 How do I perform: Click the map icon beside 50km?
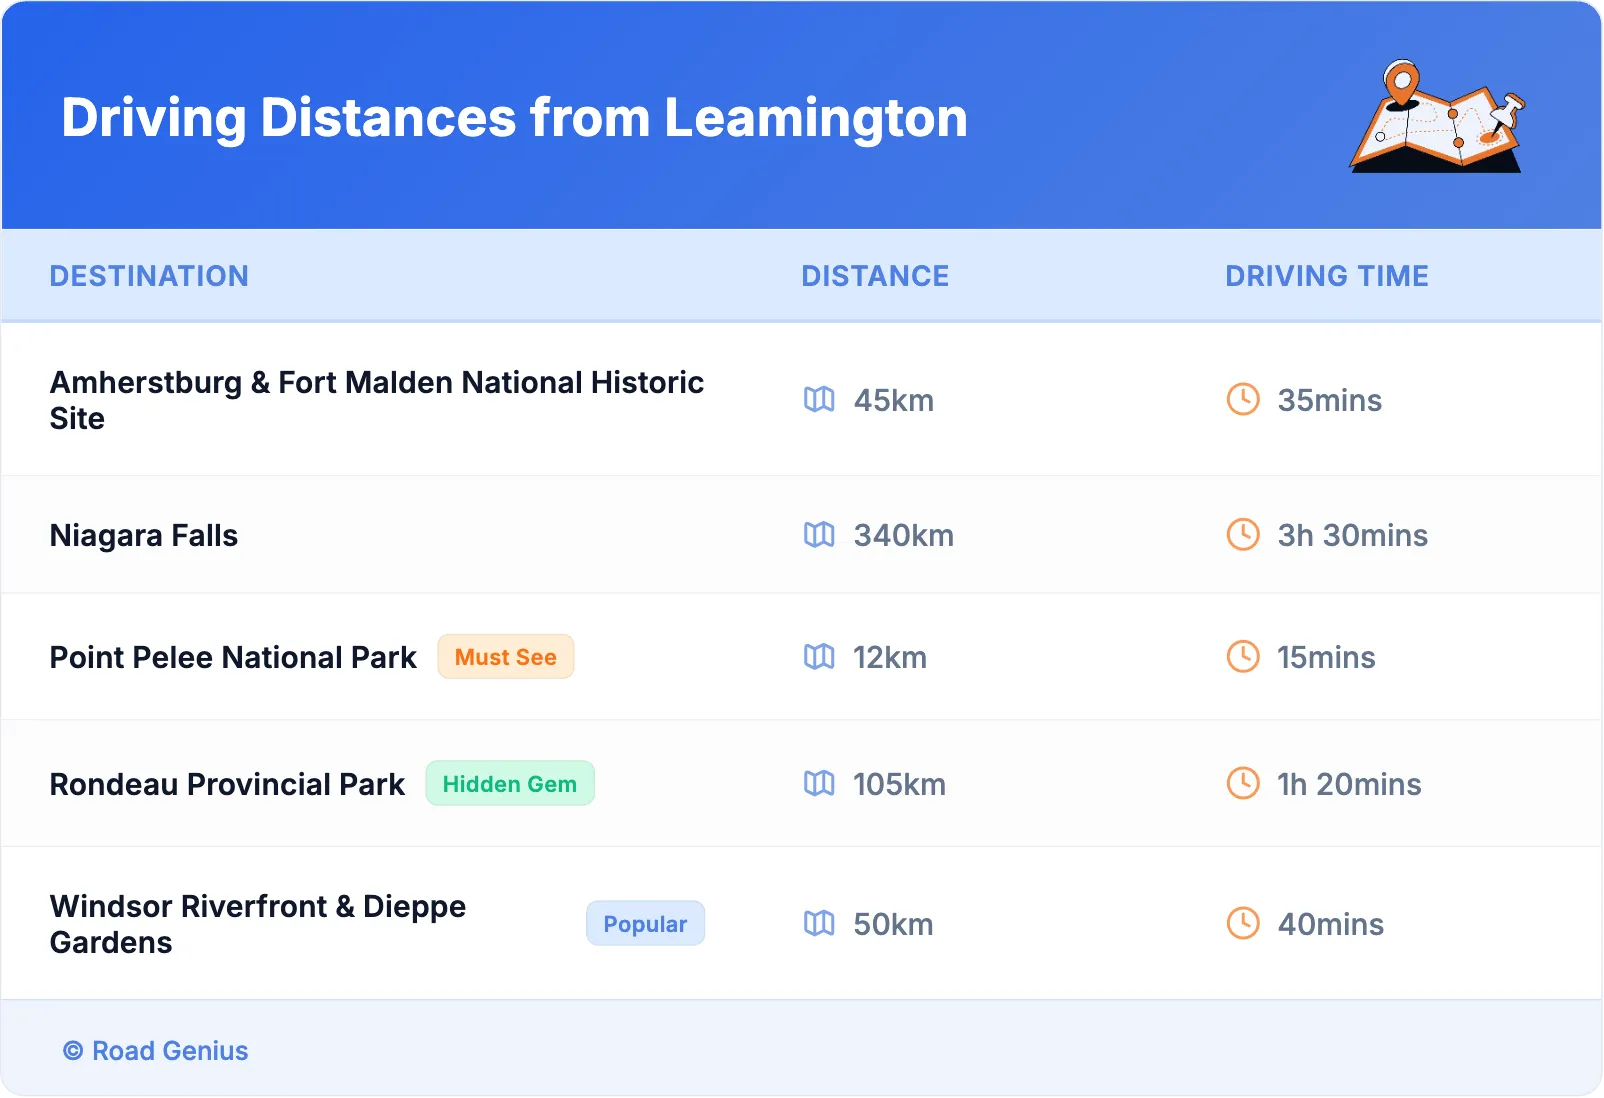coord(819,924)
